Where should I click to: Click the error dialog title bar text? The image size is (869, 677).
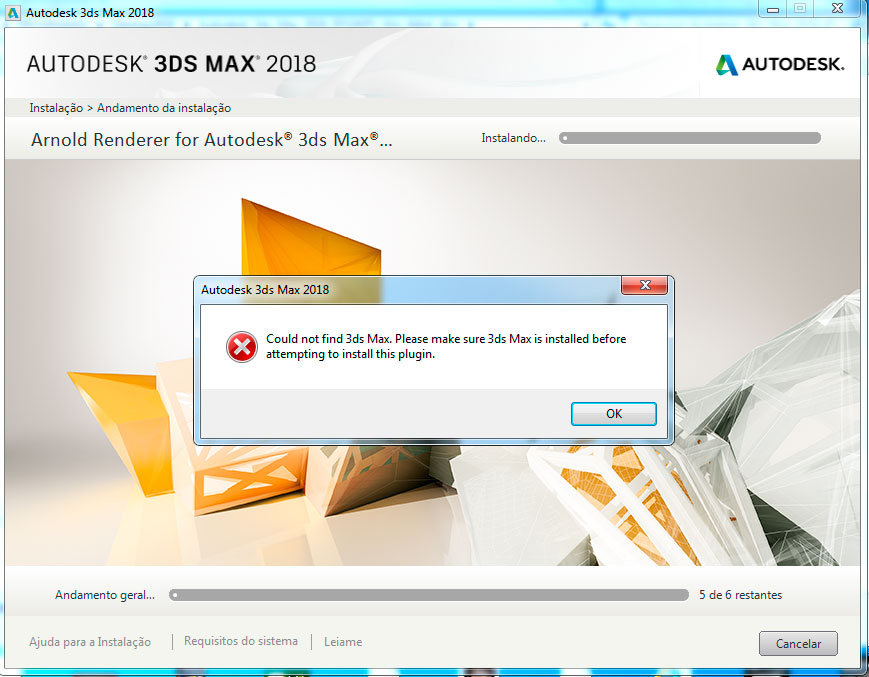click(265, 290)
